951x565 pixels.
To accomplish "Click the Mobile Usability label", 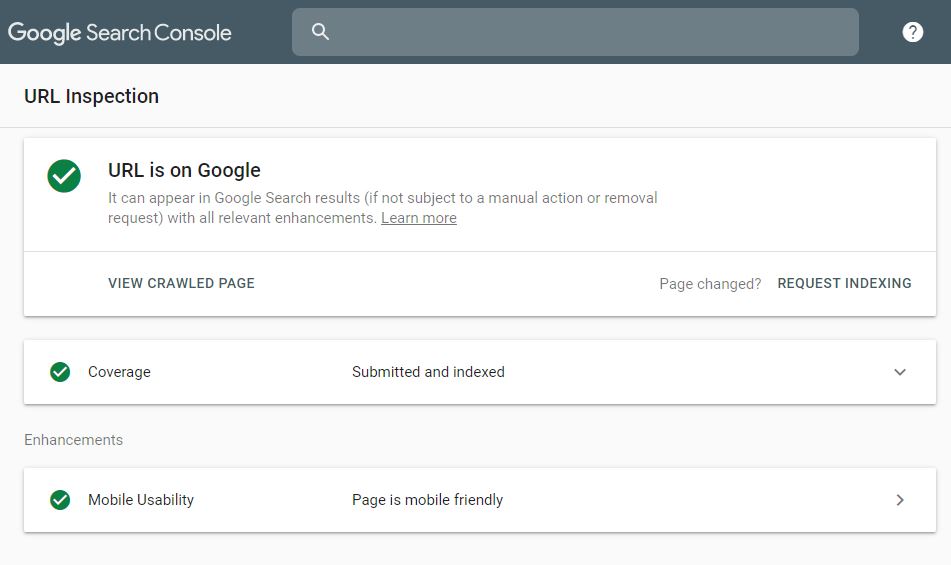I will [x=141, y=500].
